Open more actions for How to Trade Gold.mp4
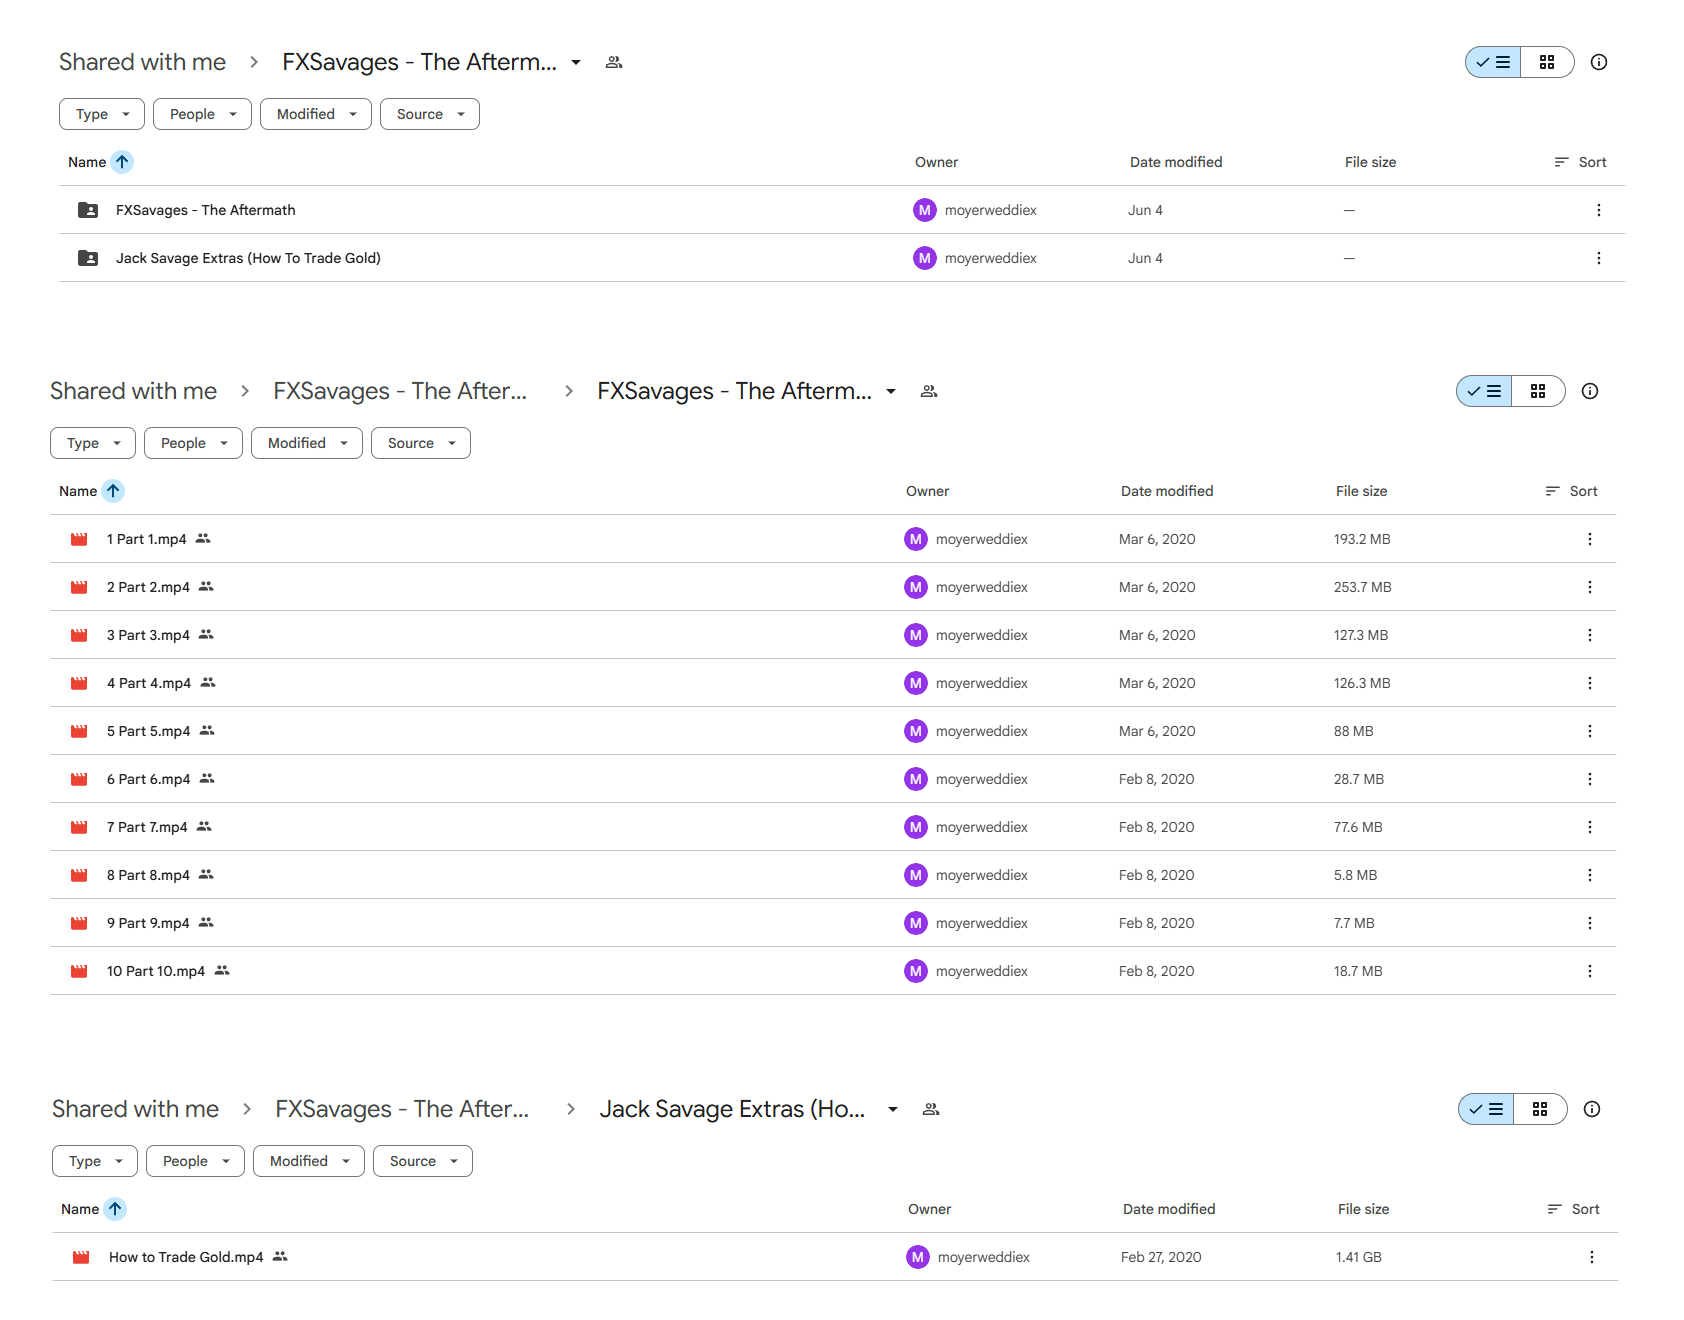Screen dimensions: 1684x1320 tap(1592, 1257)
